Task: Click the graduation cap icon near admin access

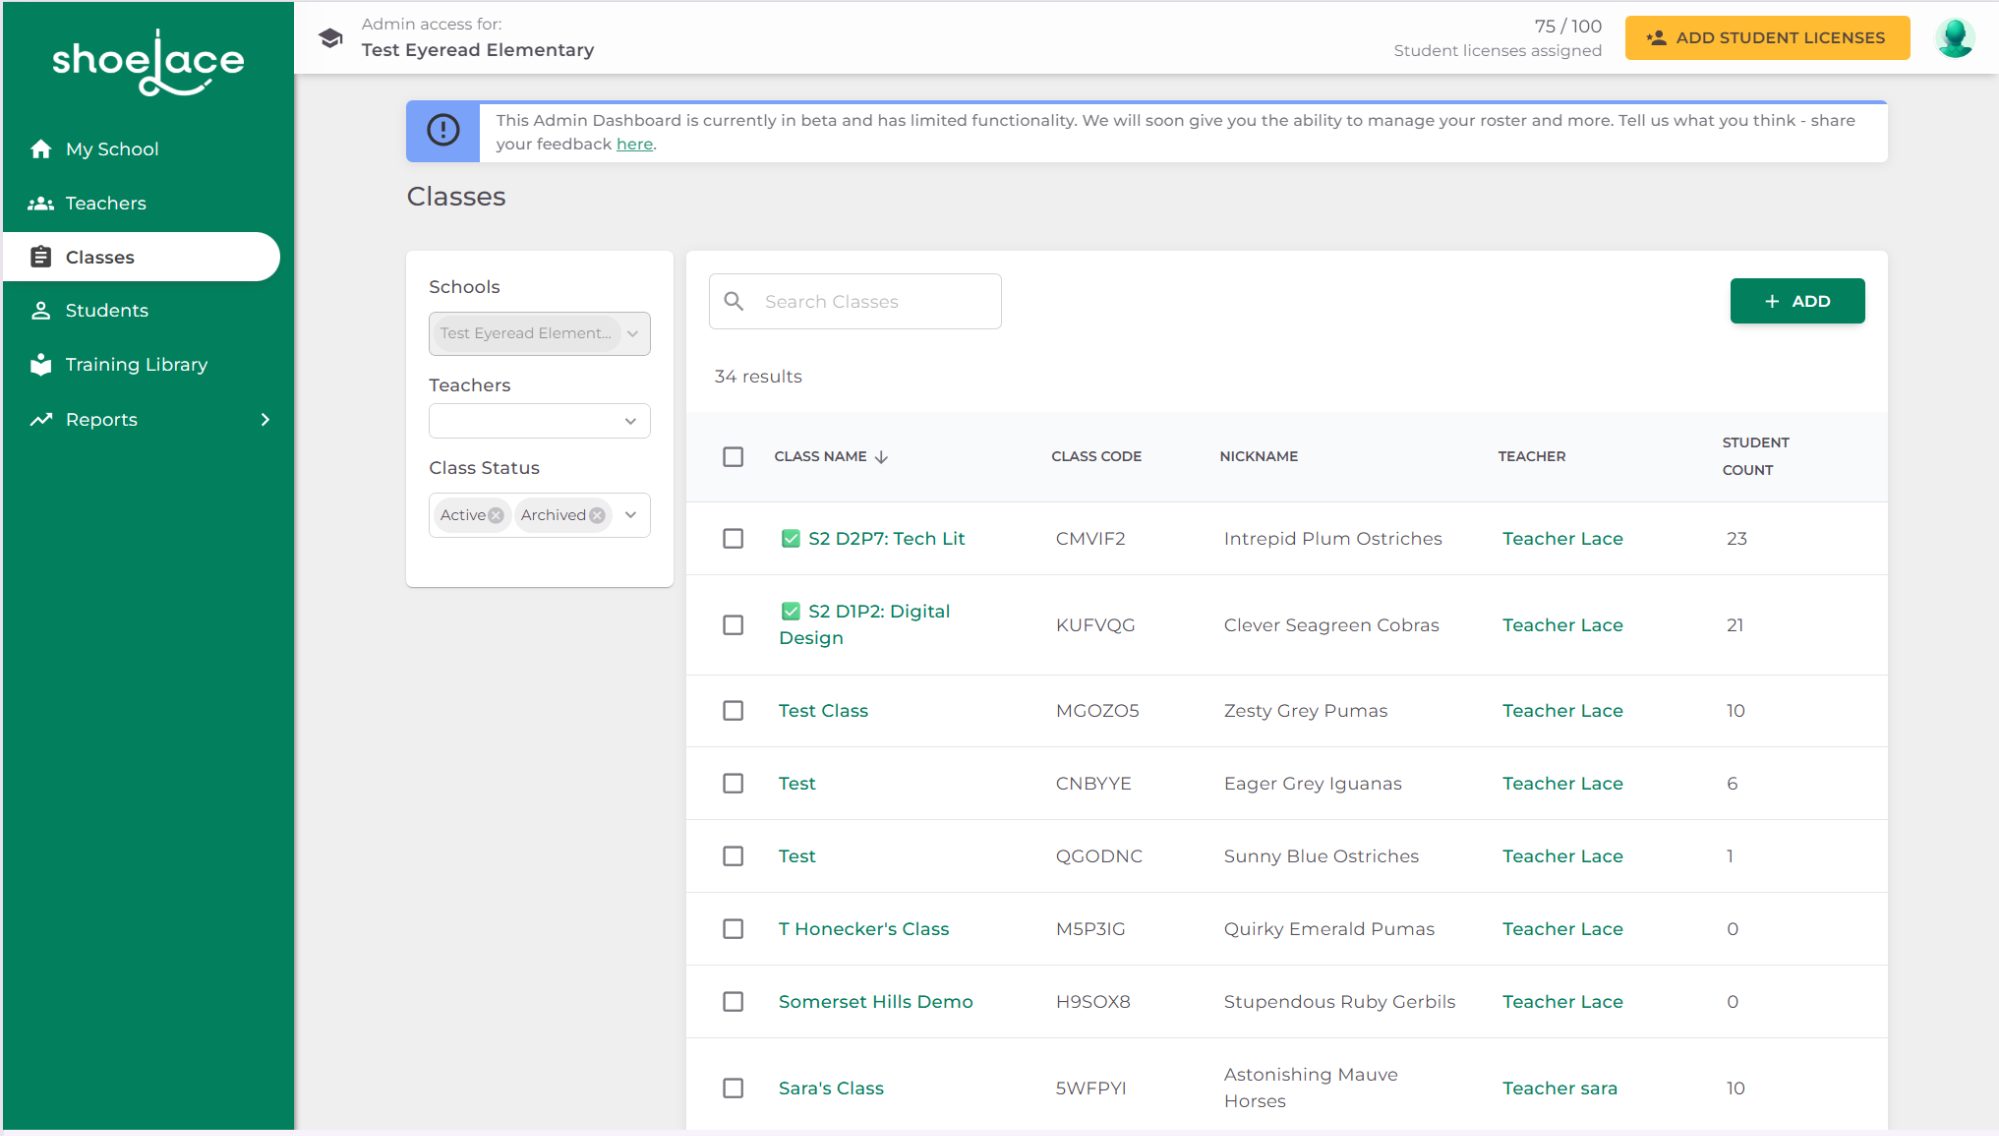Action: click(330, 37)
